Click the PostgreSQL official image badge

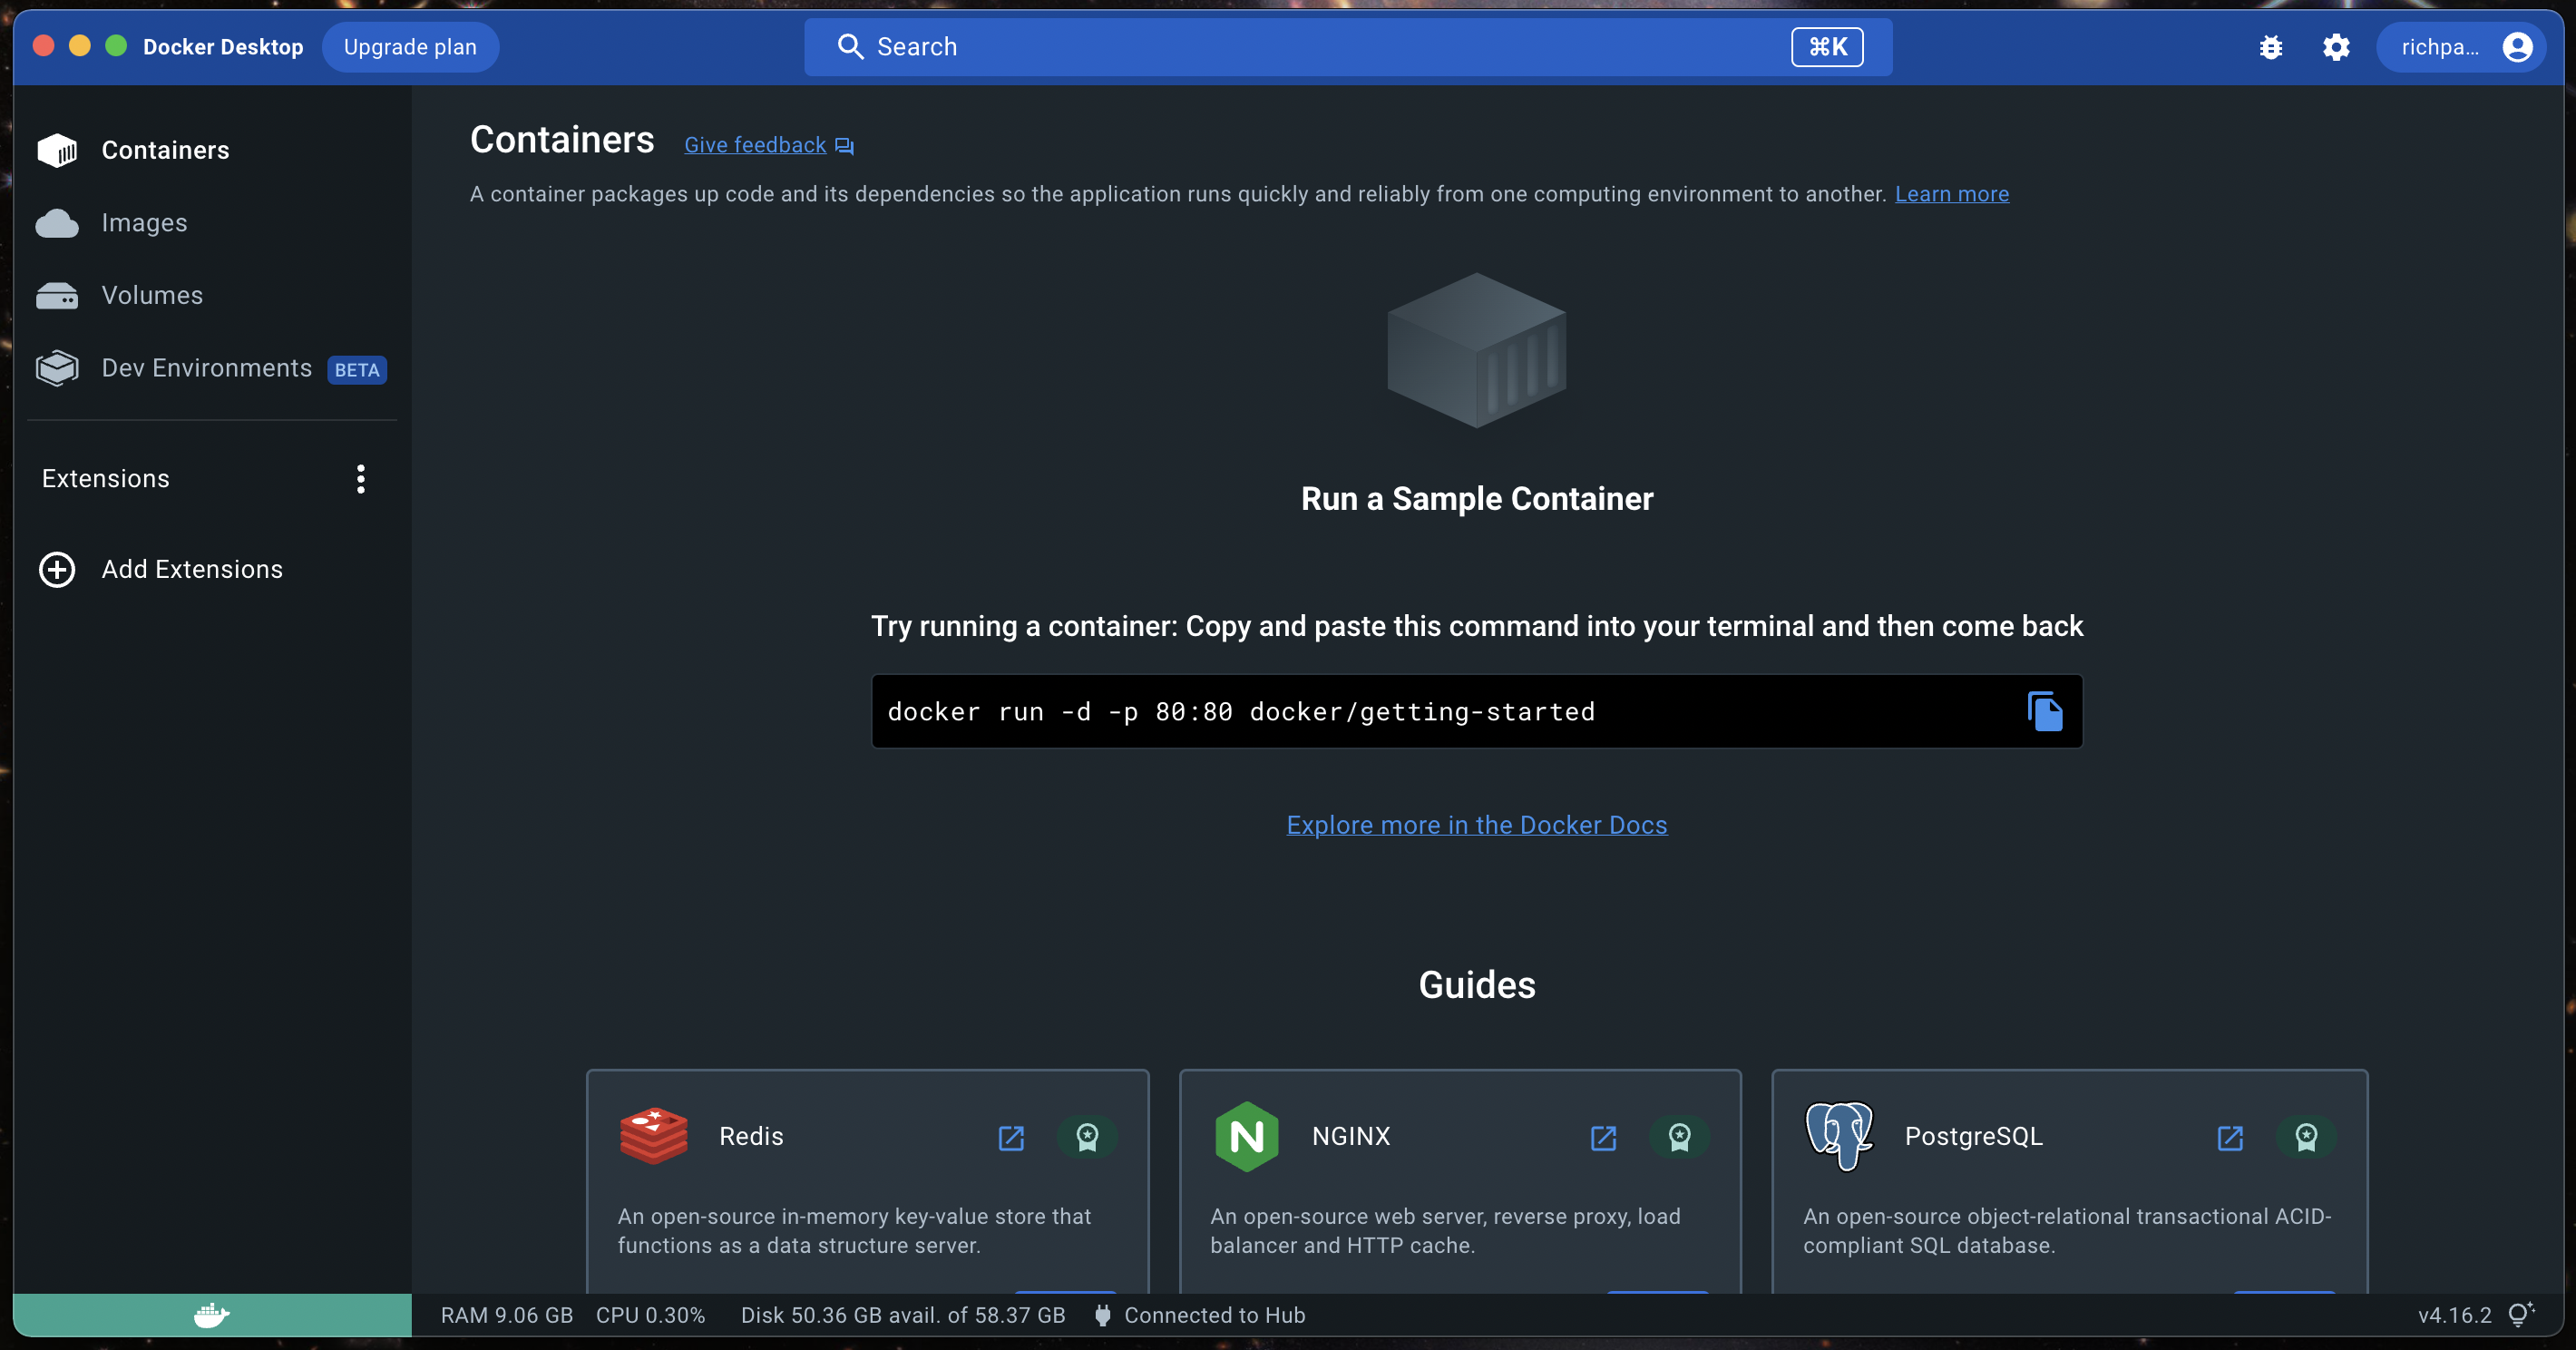tap(2306, 1137)
